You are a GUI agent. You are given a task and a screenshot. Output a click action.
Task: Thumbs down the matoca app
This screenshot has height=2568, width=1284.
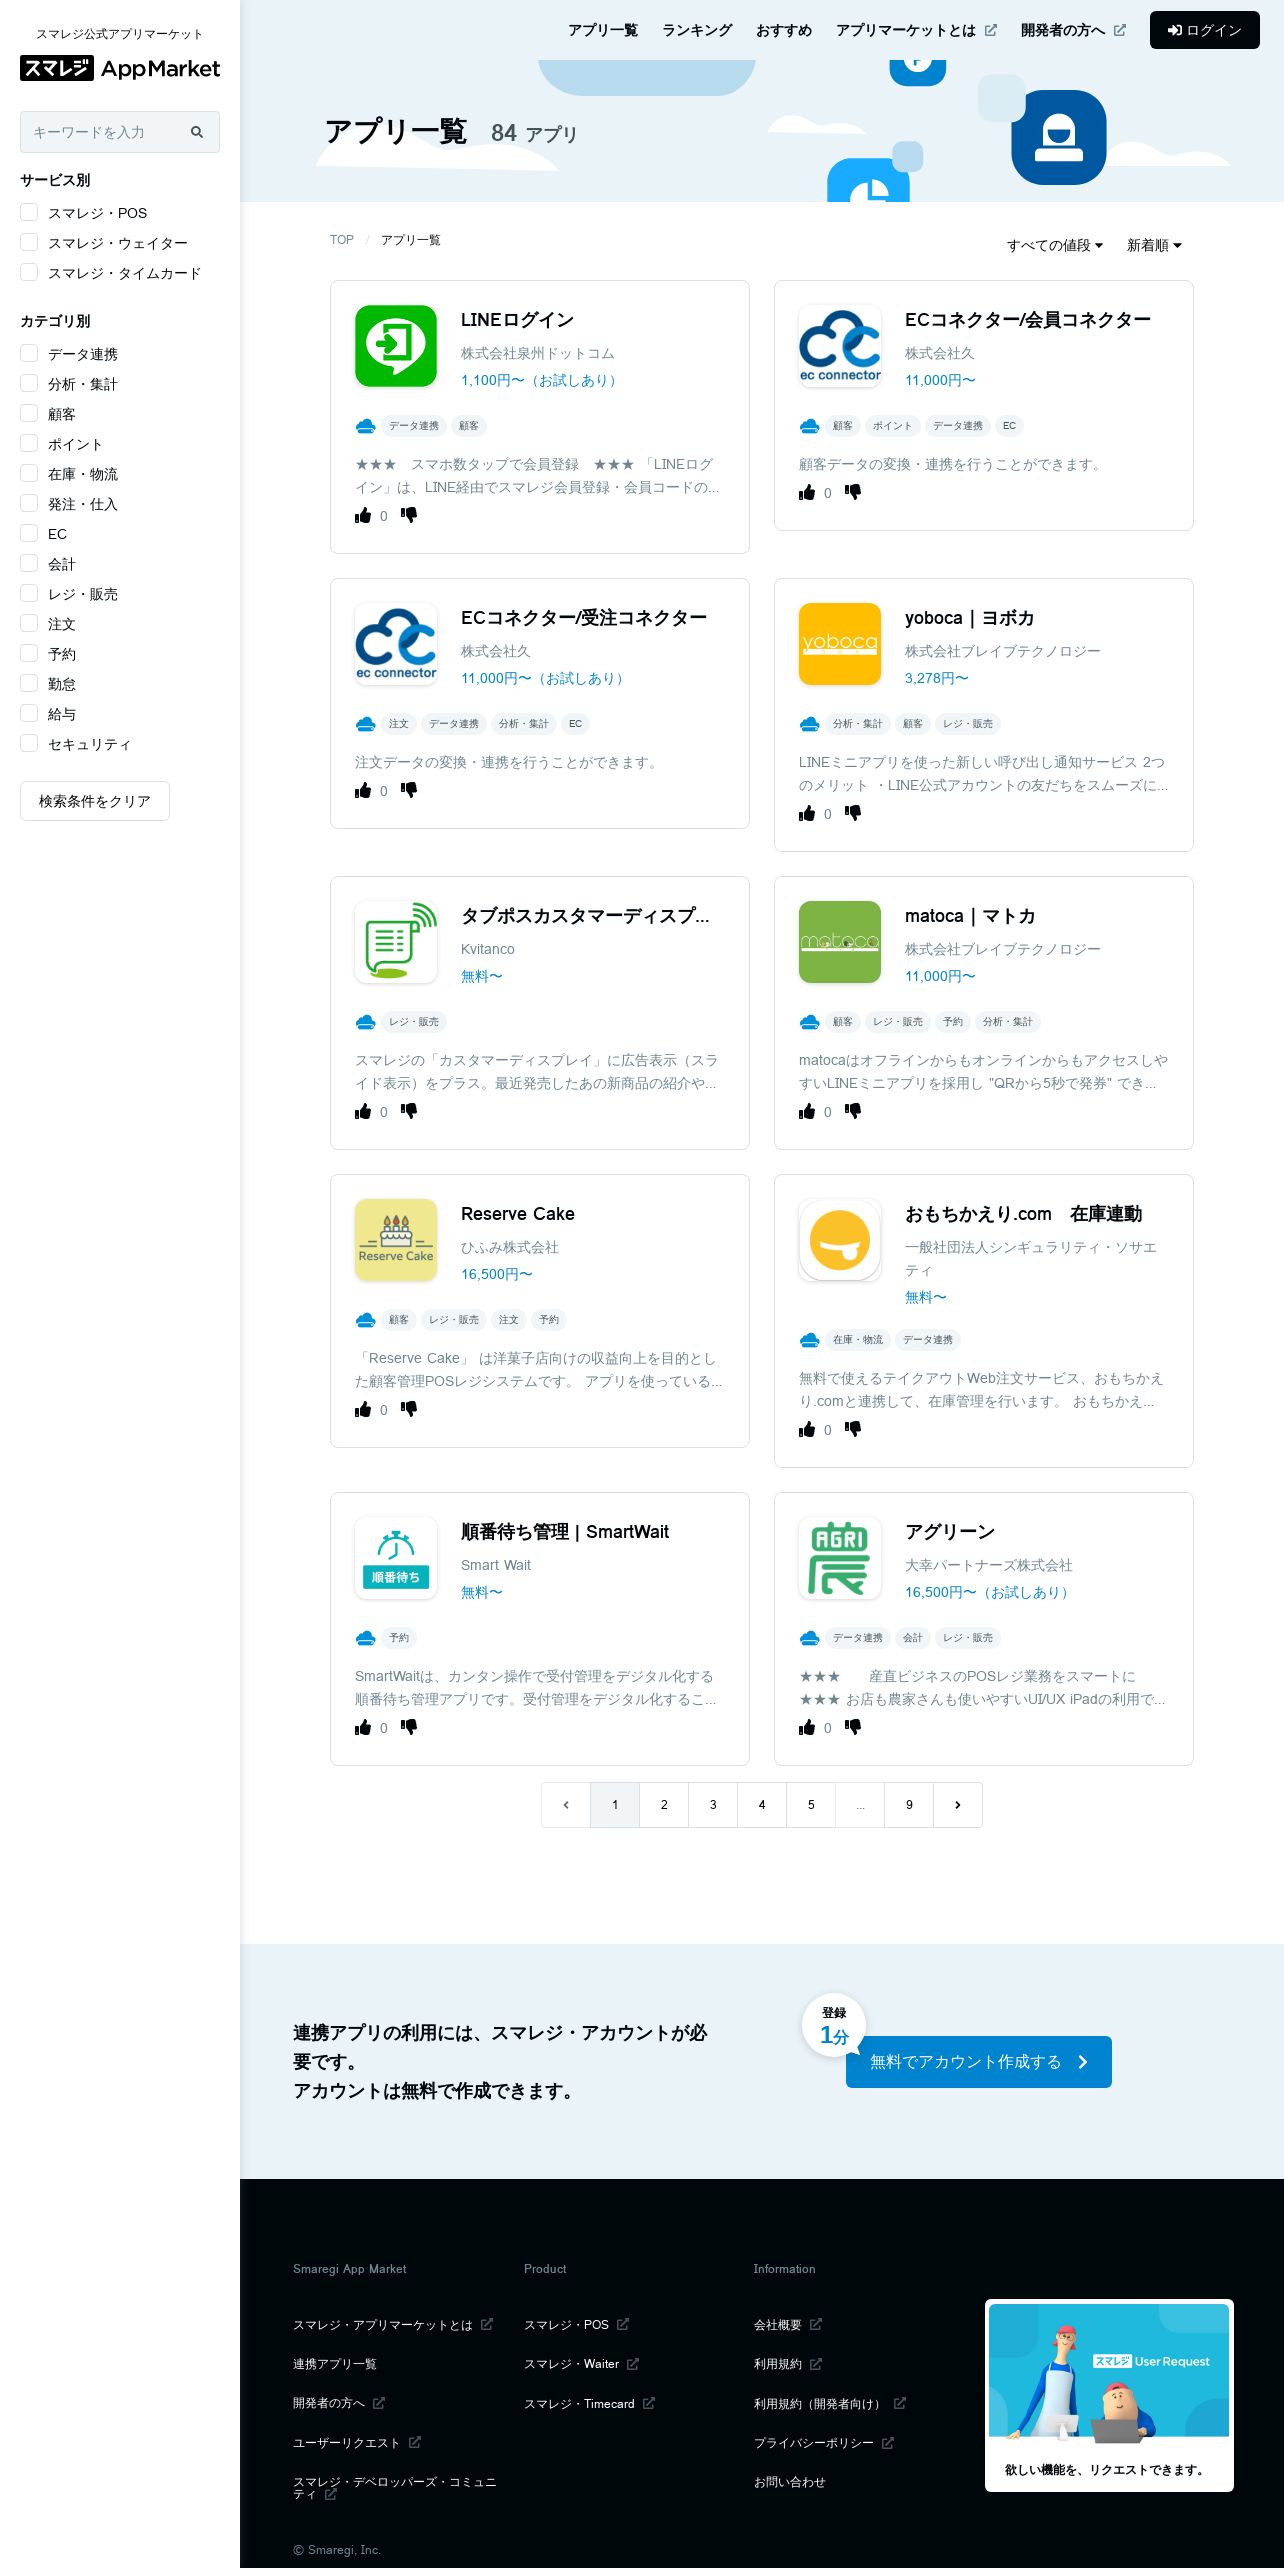pyautogui.click(x=853, y=1112)
